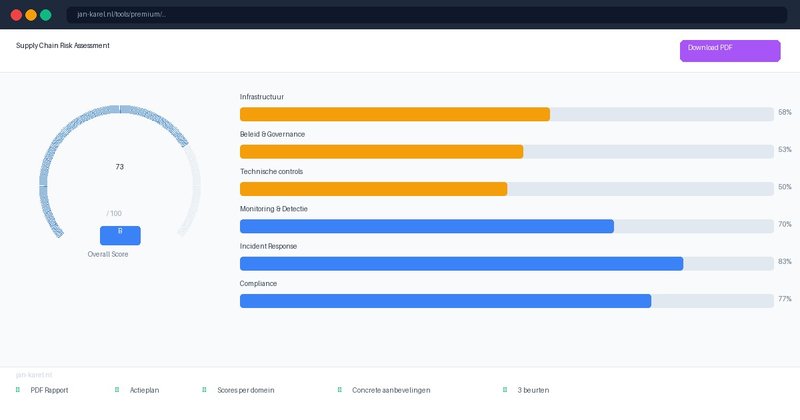
Task: Click the Infrastructuur orange progress bar
Action: pos(395,114)
